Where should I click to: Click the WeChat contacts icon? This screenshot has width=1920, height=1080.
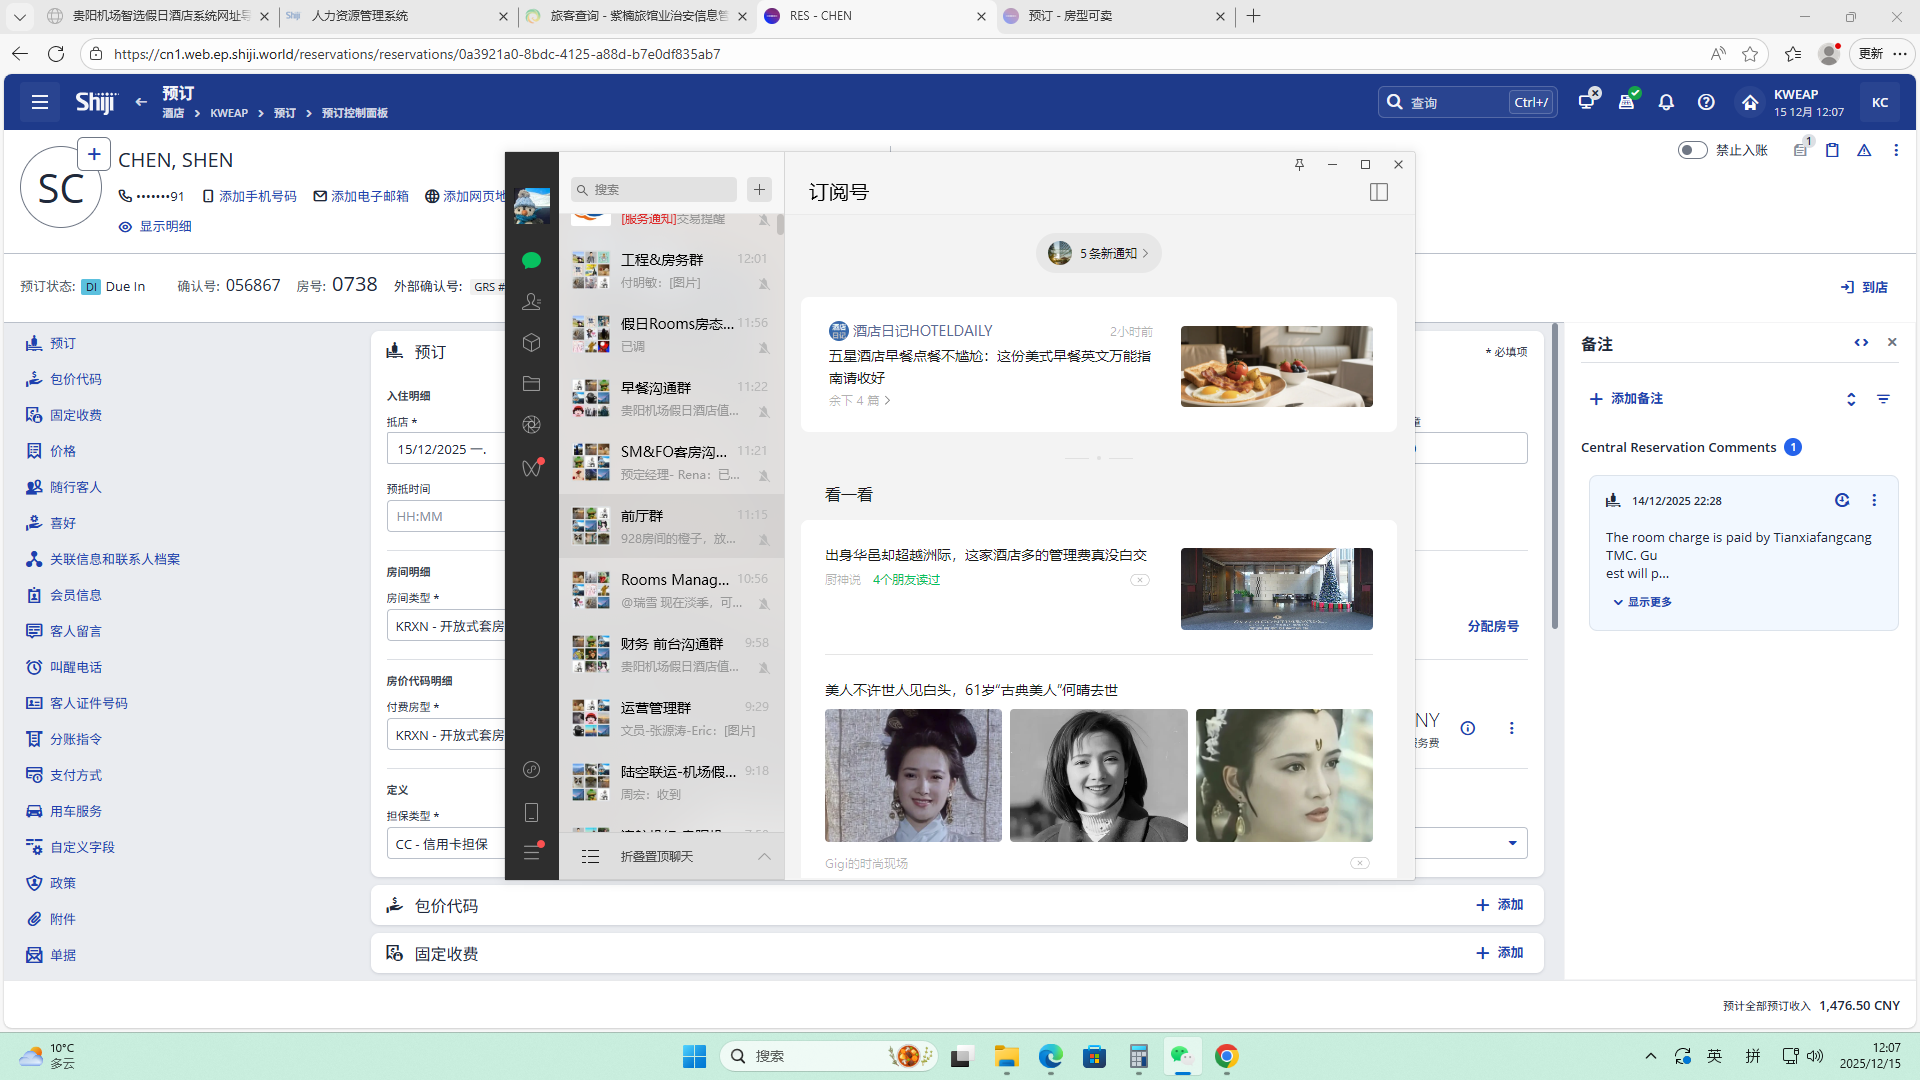point(531,301)
